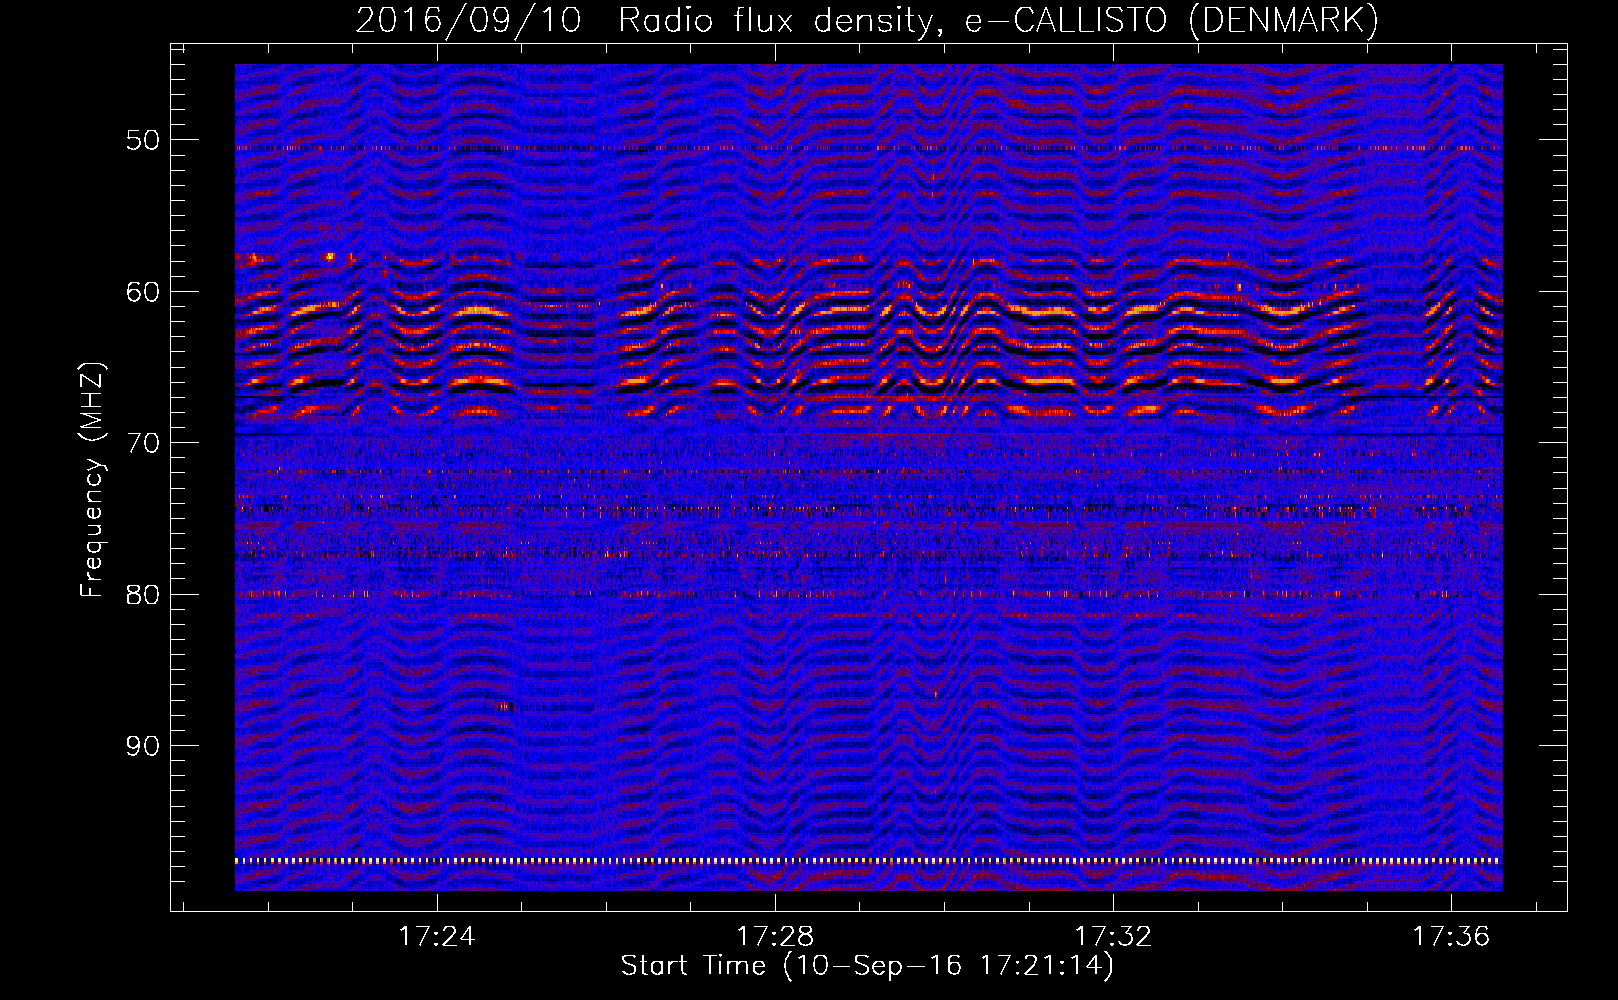Click the 17:24 time tick label

click(x=437, y=937)
